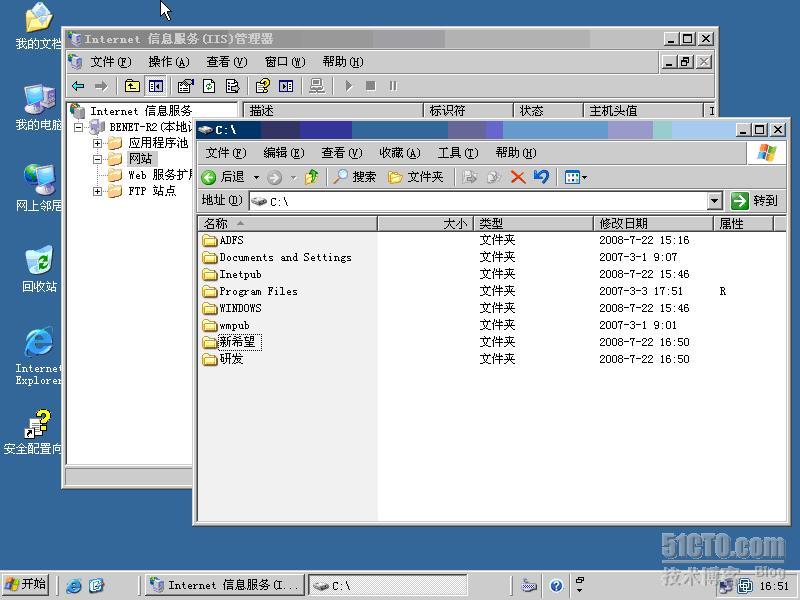Click the Explorer Up folder icon
Viewport: 800px width, 600px height.
(x=311, y=177)
